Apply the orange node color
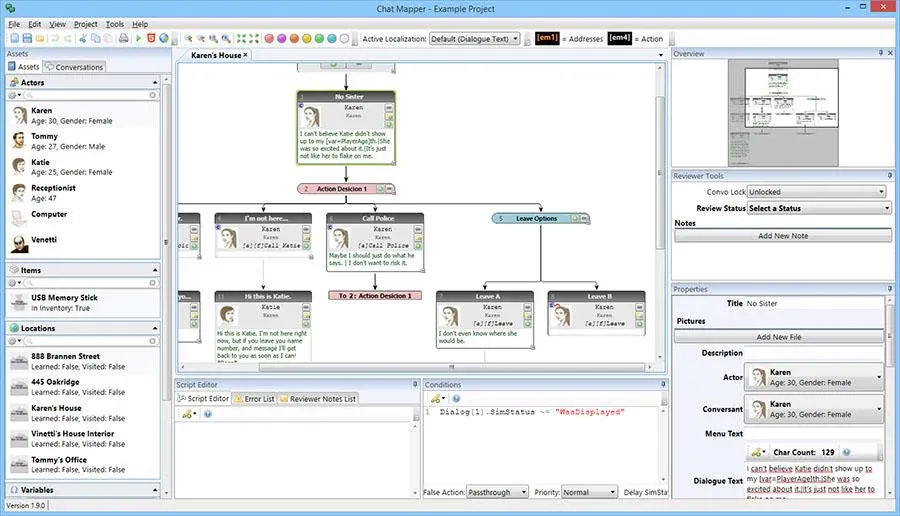This screenshot has width=900, height=516. pos(294,38)
